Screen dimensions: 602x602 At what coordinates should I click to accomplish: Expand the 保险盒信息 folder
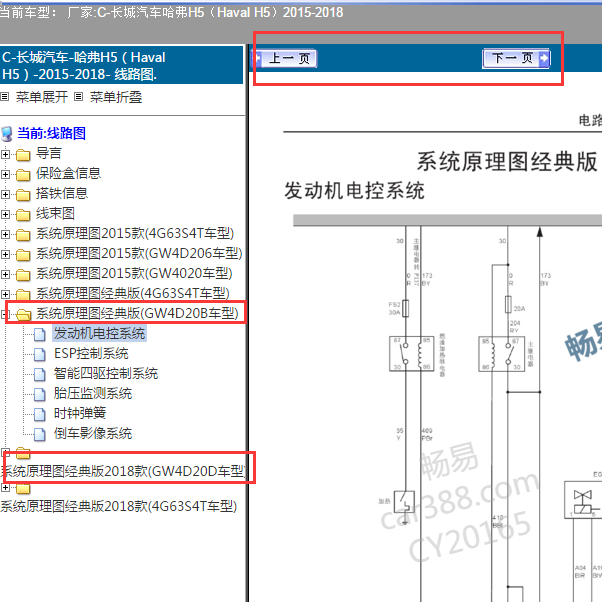pos(5,174)
